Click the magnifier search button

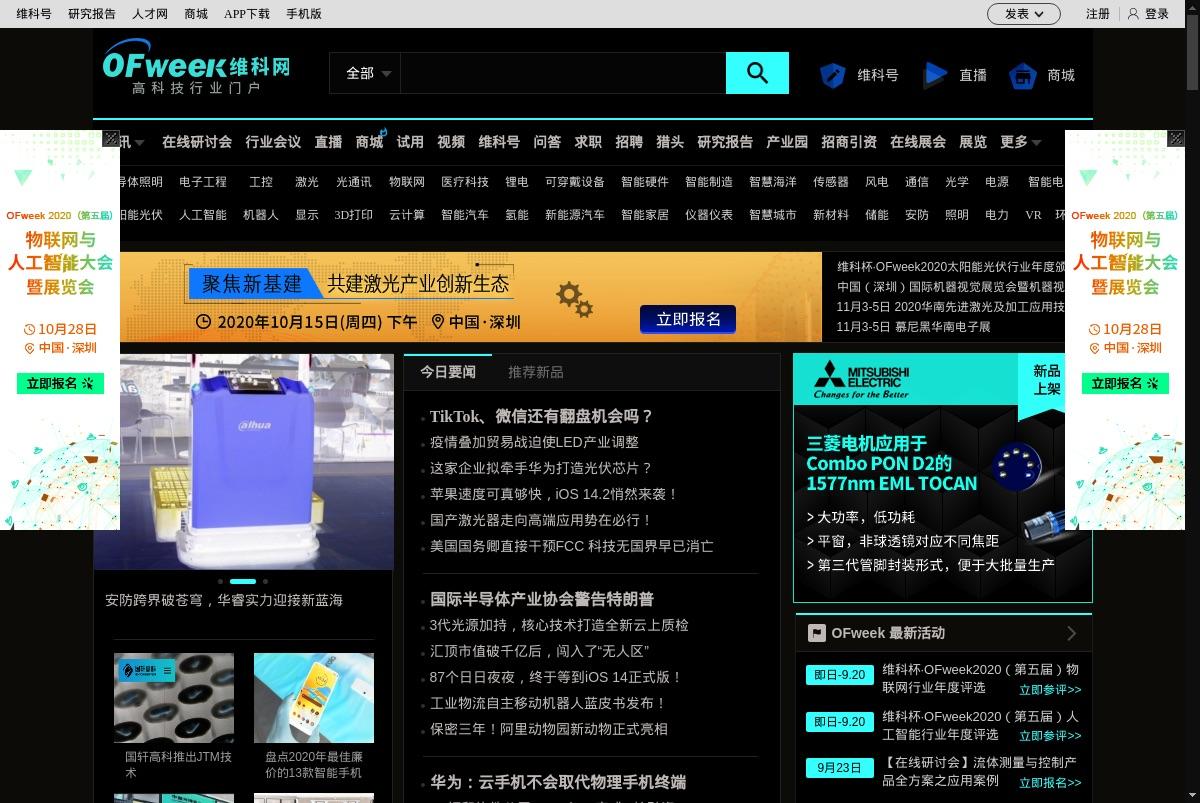[757, 73]
